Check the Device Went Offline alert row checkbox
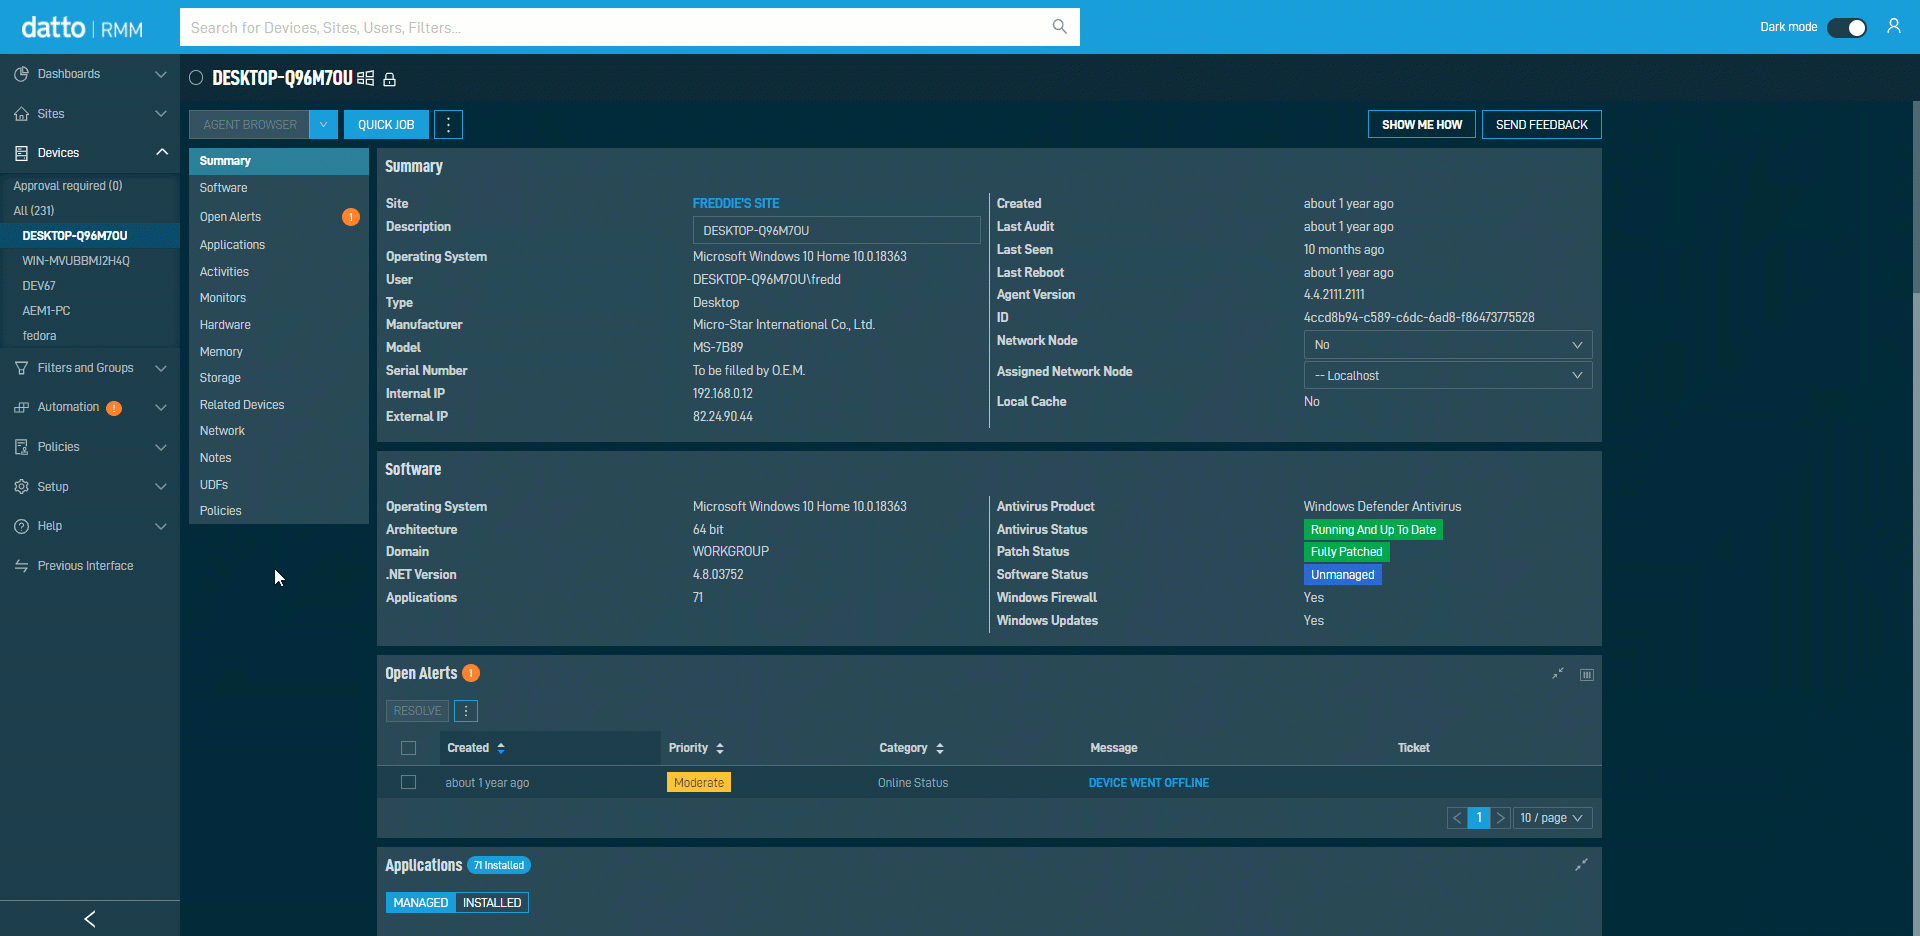Image resolution: width=1920 pixels, height=936 pixels. [408, 782]
